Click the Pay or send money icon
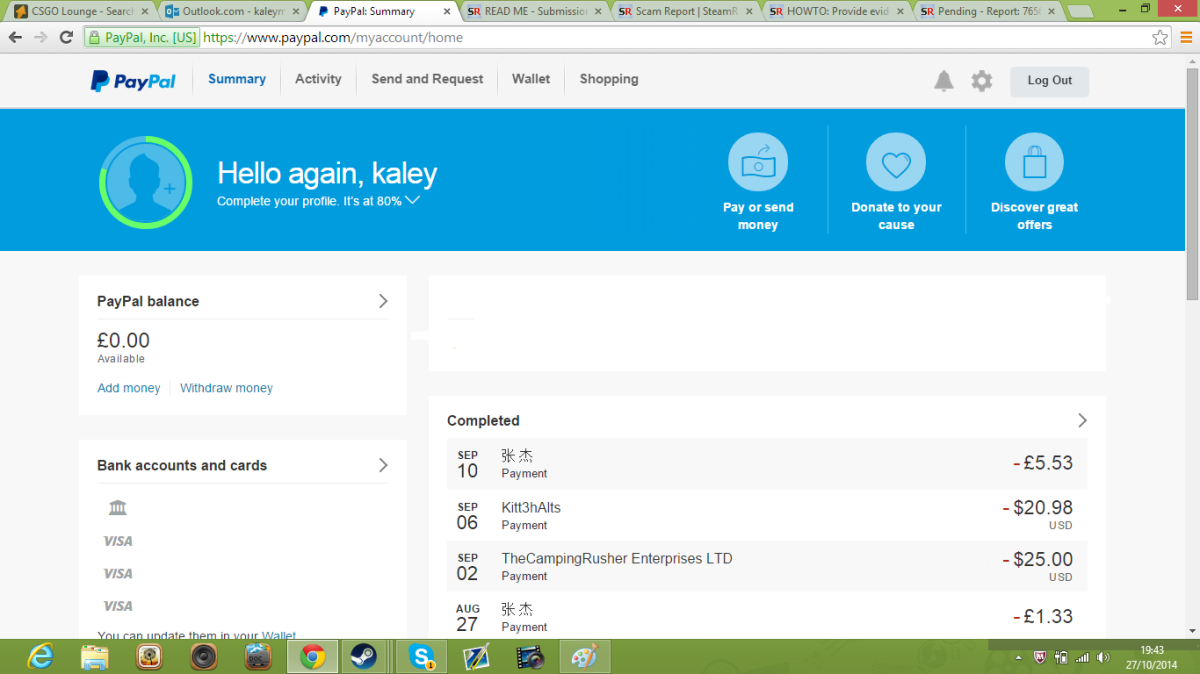 click(x=758, y=162)
